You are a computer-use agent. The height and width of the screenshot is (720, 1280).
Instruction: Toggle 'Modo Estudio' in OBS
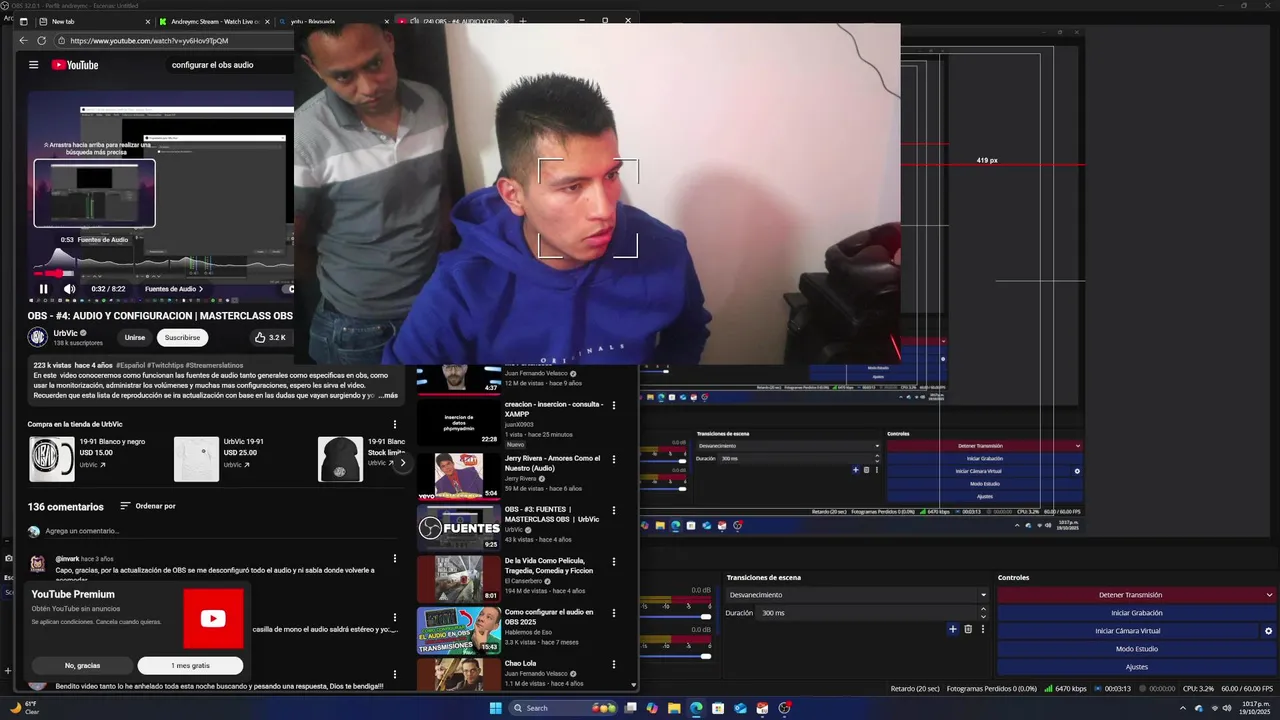click(x=1137, y=649)
